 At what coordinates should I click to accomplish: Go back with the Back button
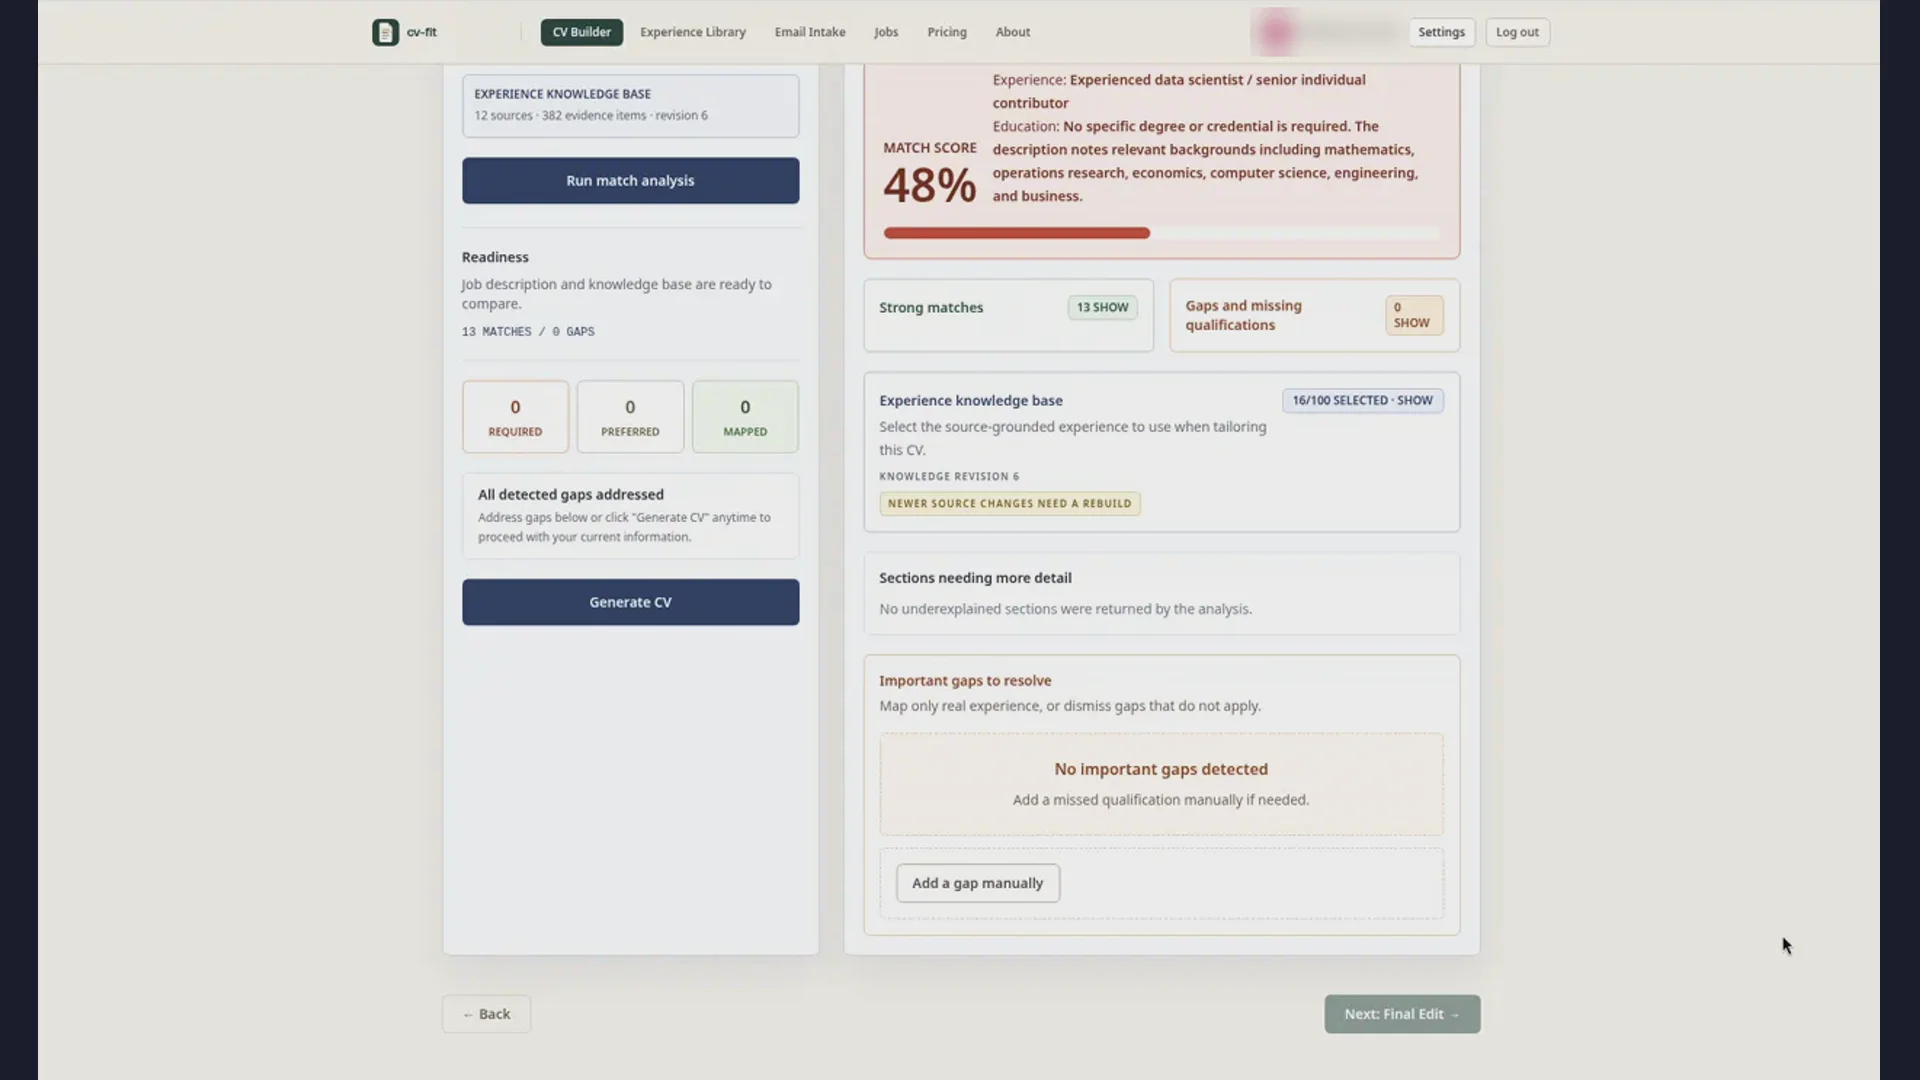(x=487, y=1014)
